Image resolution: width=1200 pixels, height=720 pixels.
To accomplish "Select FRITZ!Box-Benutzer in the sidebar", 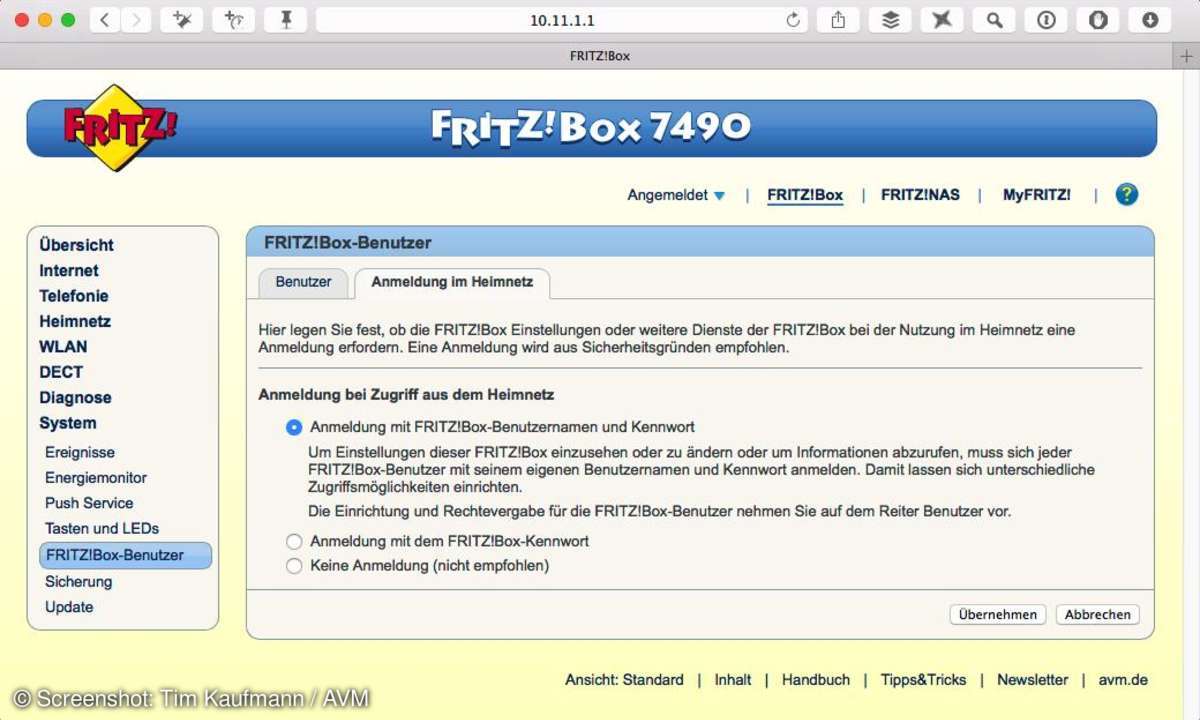I will point(125,555).
